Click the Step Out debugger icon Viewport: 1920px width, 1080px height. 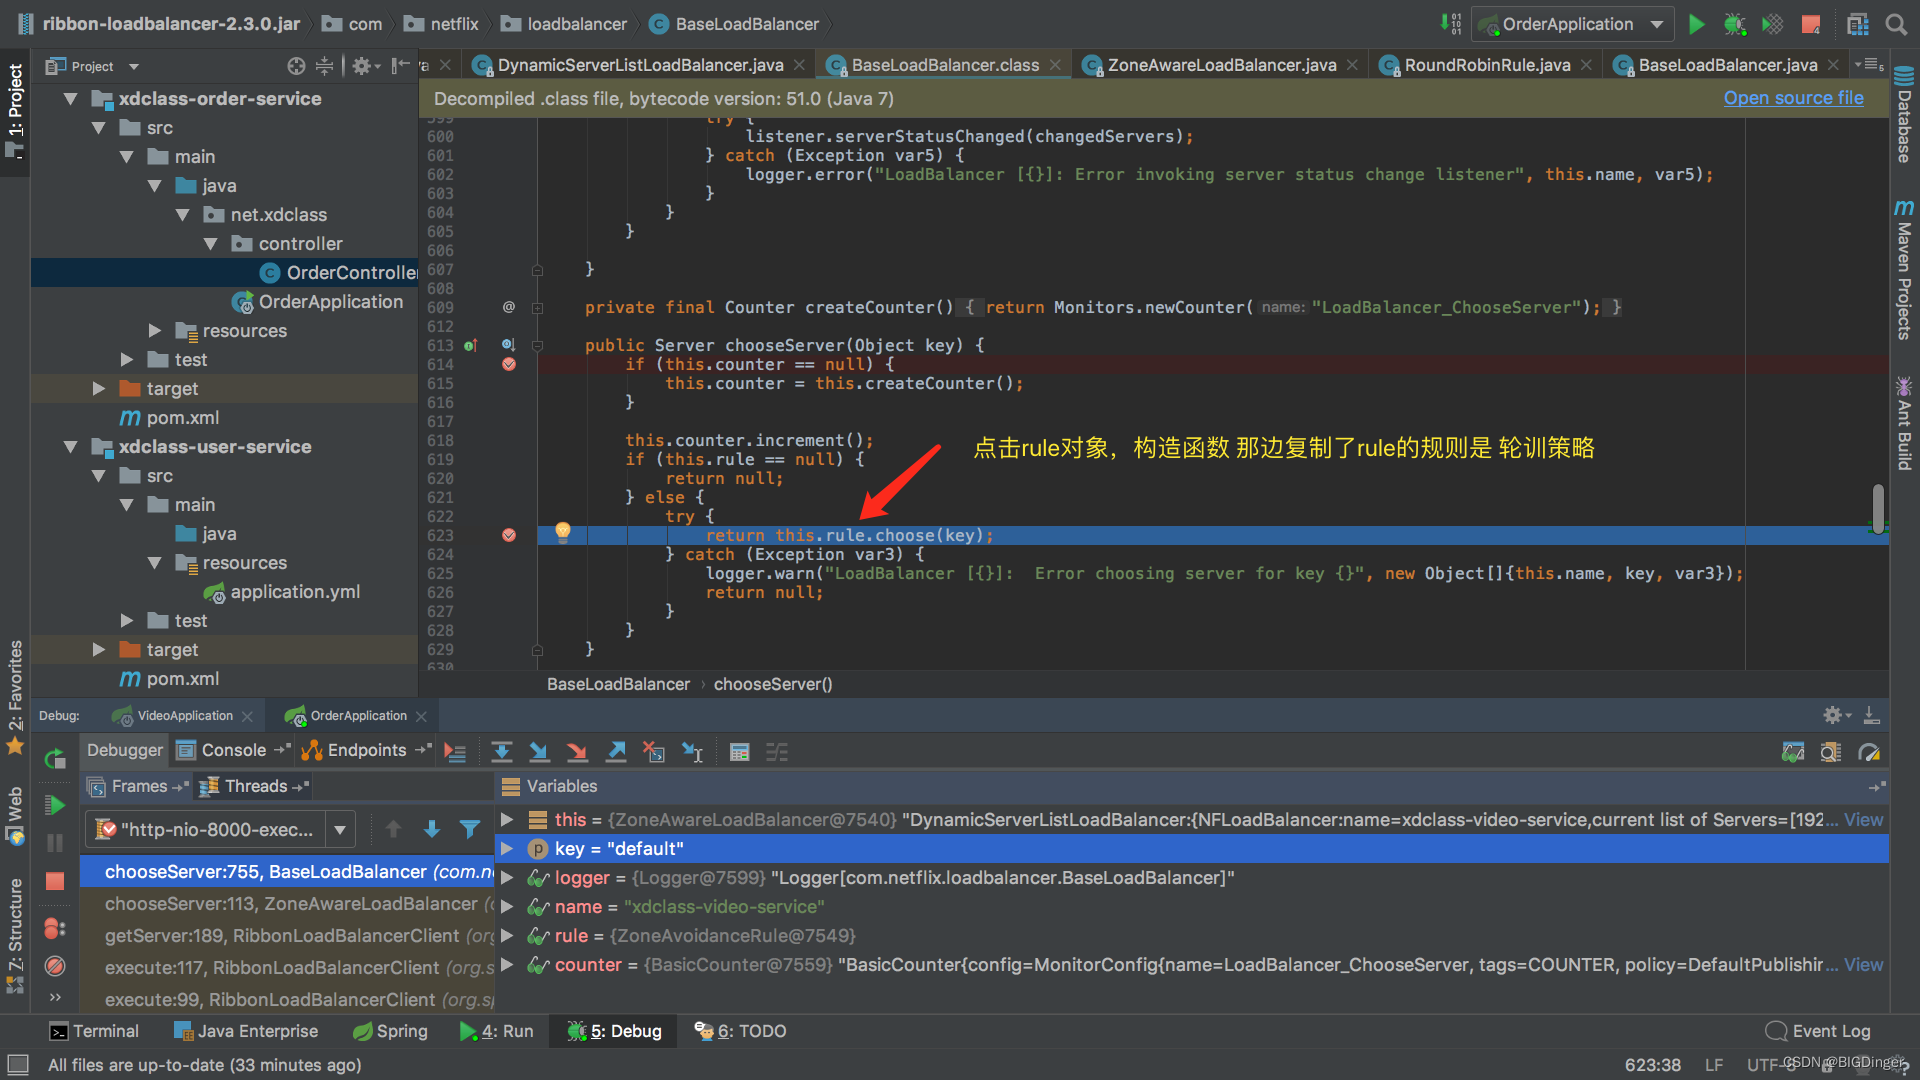[x=617, y=752]
